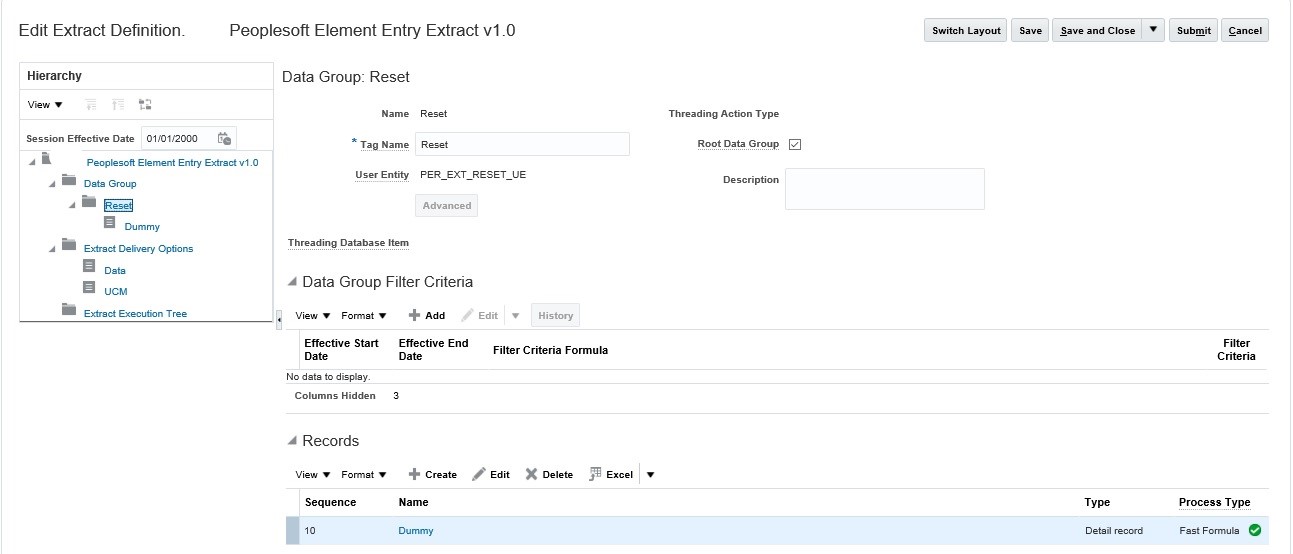Click Export to Excel in Records toolbar
This screenshot has width=1293, height=554.
click(x=610, y=475)
